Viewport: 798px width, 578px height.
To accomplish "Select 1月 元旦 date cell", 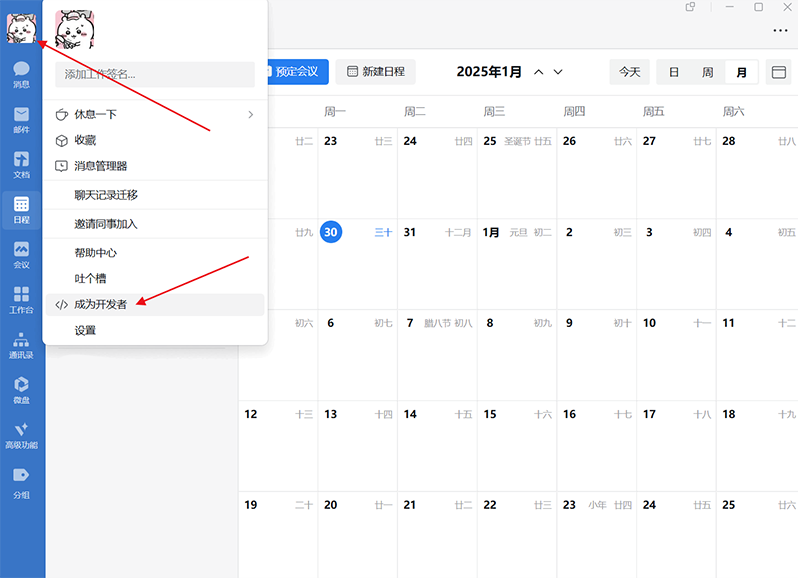I will 517,264.
